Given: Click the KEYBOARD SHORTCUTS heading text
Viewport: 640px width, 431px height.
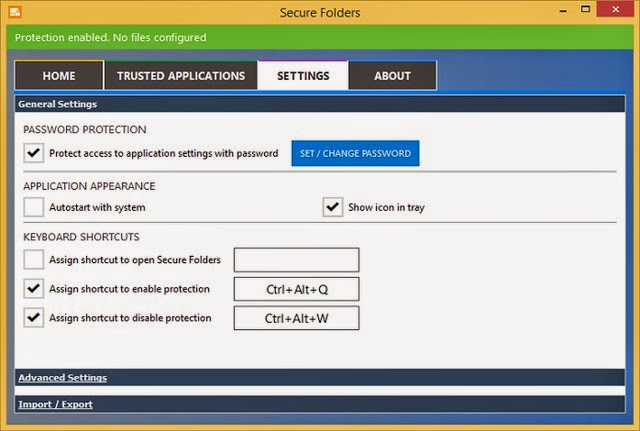Looking at the screenshot, I should pos(81,237).
